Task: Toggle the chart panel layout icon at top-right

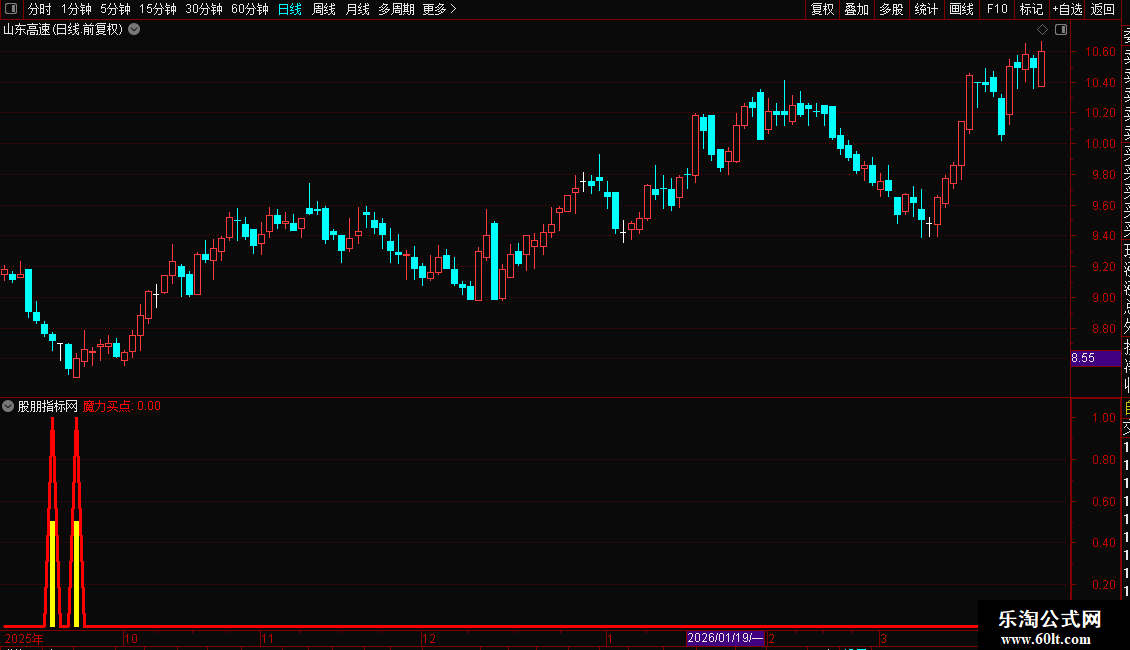Action: [x=1061, y=30]
